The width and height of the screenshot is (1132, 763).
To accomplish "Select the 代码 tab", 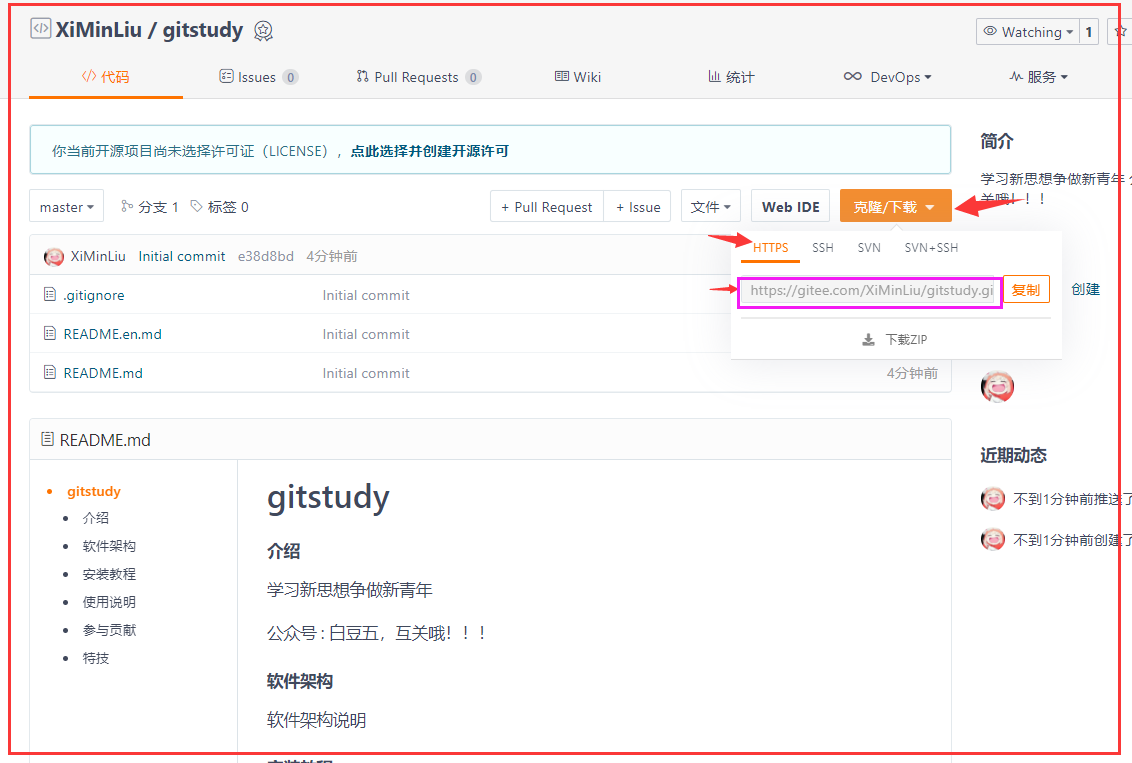I will click(x=105, y=77).
